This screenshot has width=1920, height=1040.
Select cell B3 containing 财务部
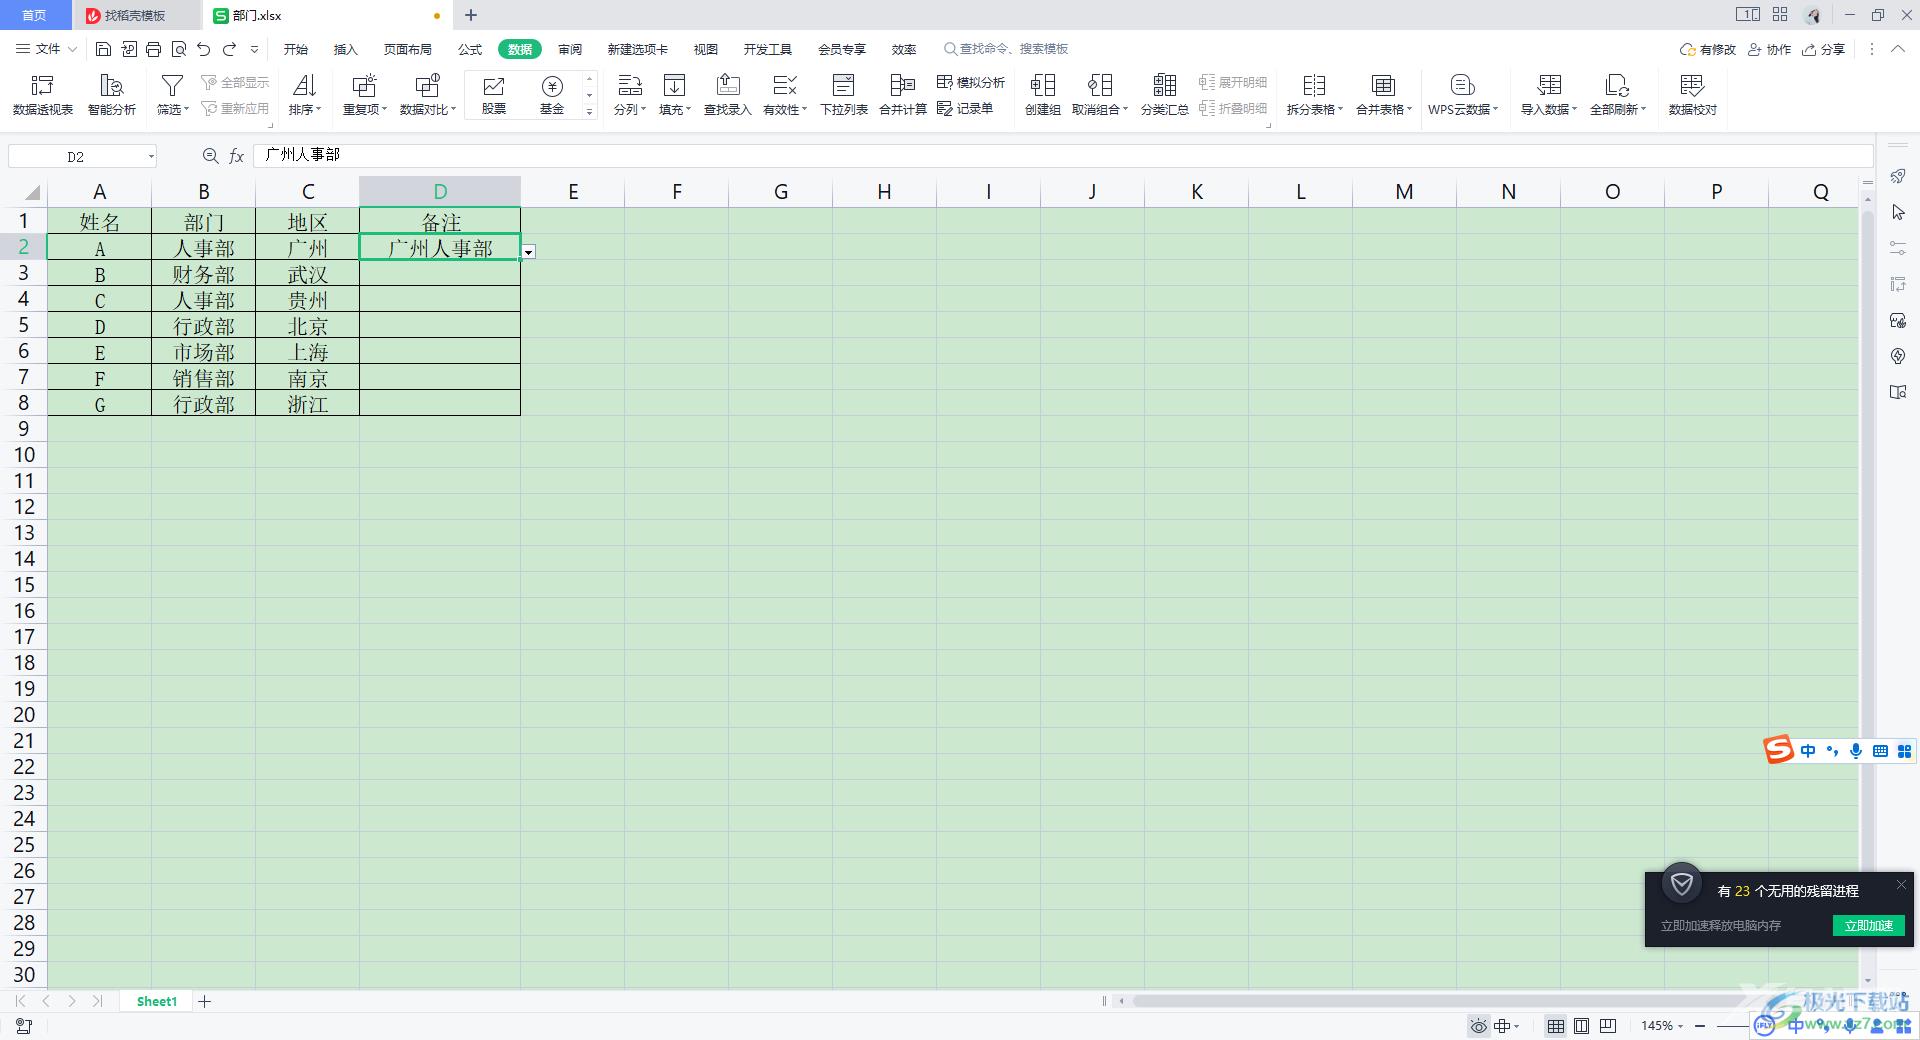coord(204,274)
